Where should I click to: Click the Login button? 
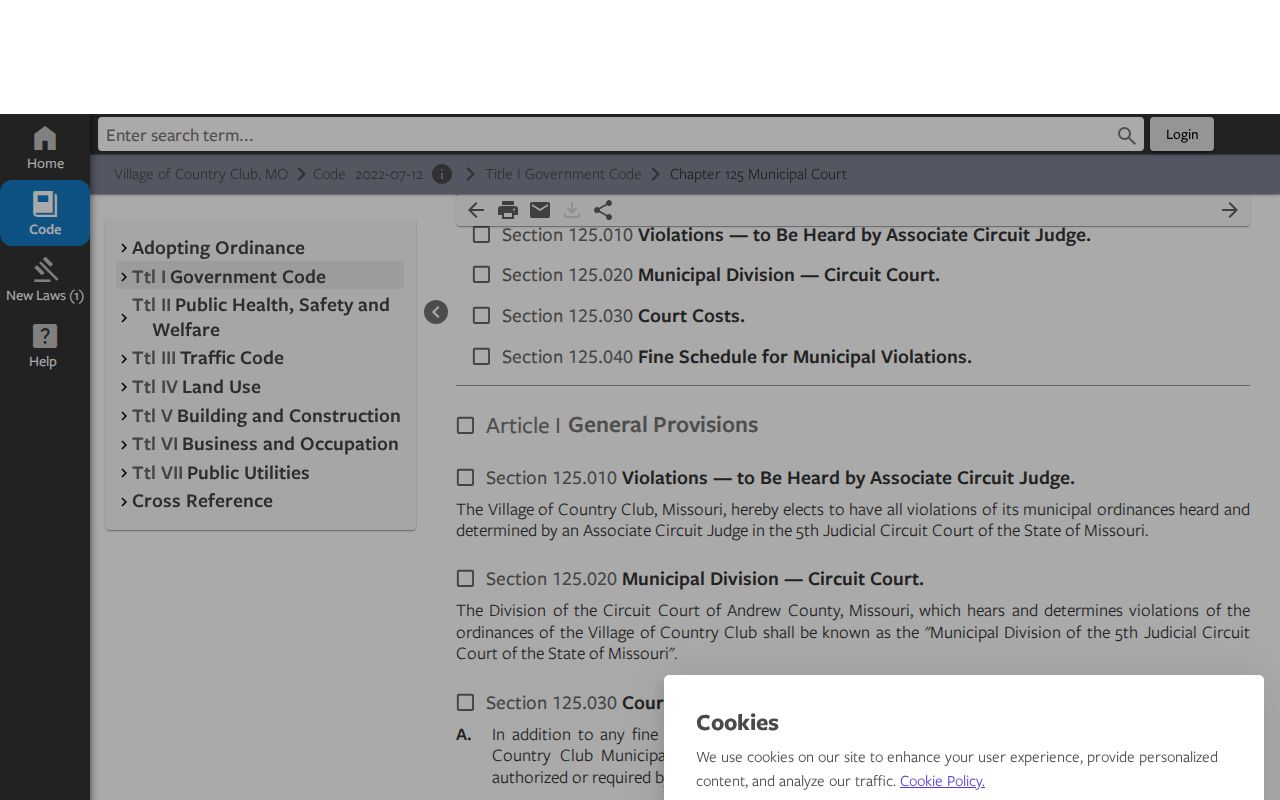(x=1182, y=134)
